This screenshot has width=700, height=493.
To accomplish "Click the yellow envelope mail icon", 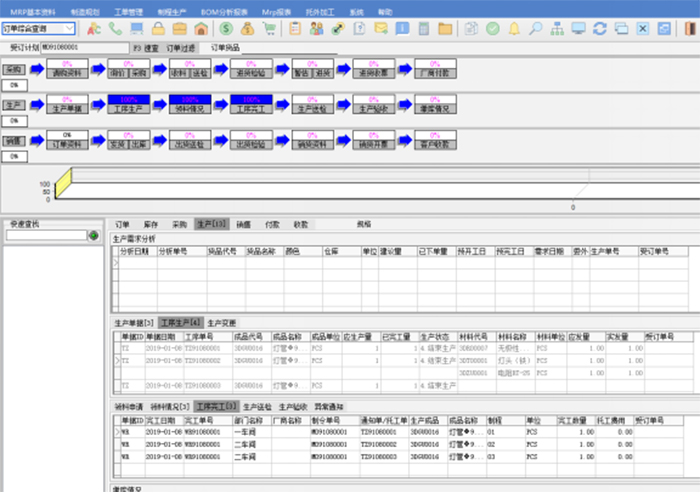I will click(x=381, y=29).
